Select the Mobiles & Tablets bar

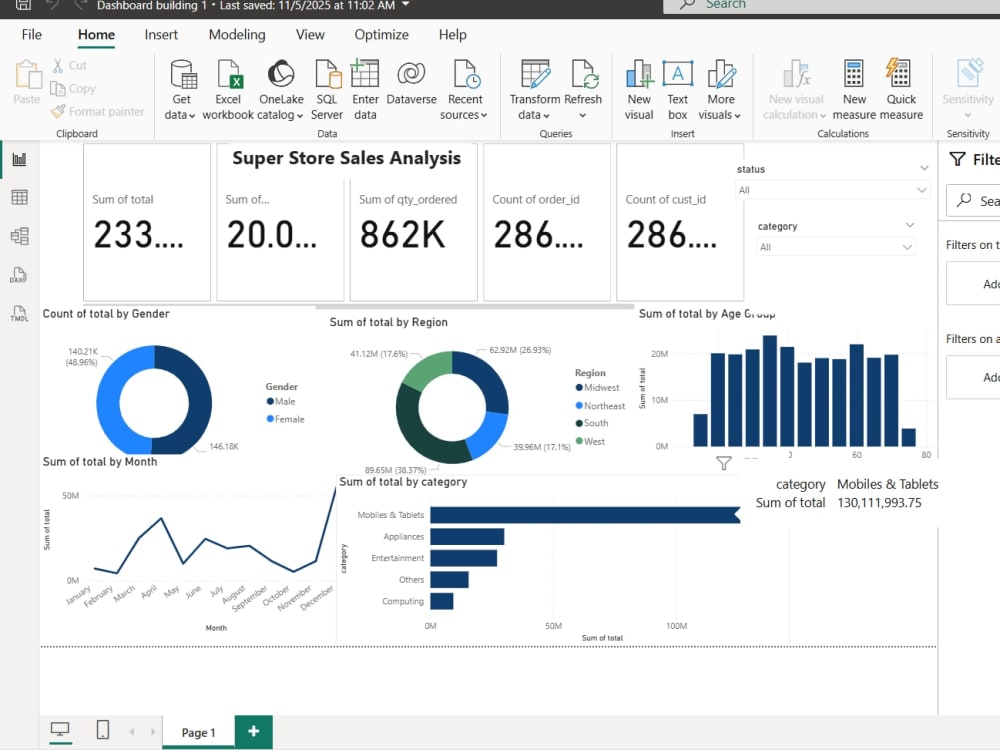click(585, 515)
